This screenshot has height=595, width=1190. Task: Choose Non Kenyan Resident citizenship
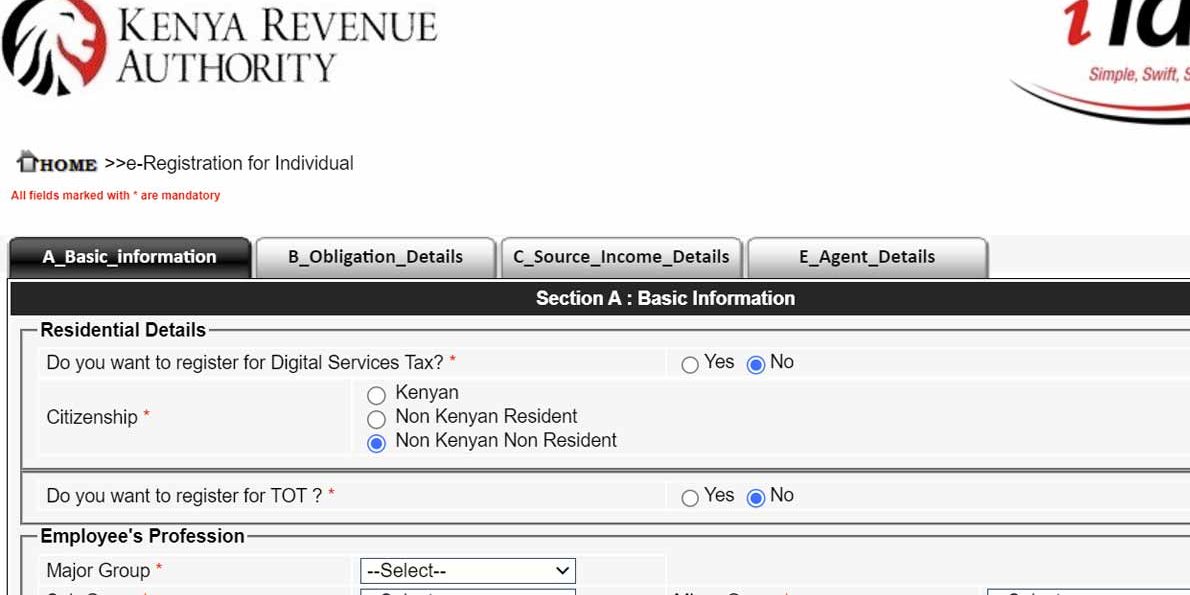click(x=376, y=419)
